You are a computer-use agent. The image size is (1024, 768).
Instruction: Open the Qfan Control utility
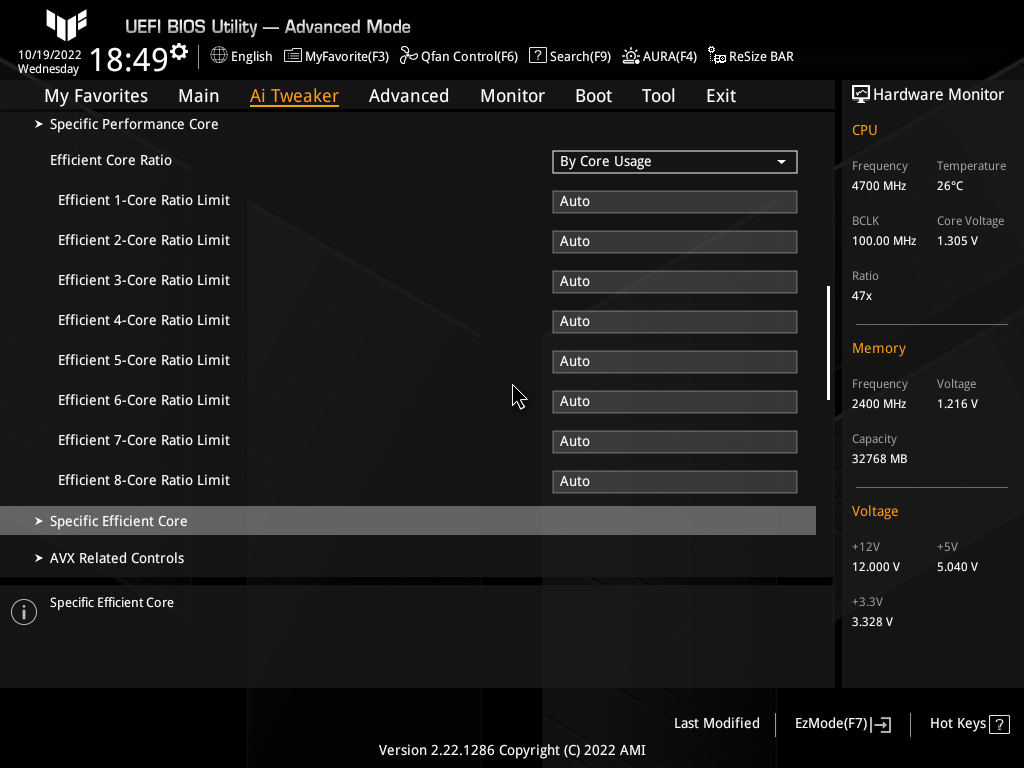pos(458,56)
